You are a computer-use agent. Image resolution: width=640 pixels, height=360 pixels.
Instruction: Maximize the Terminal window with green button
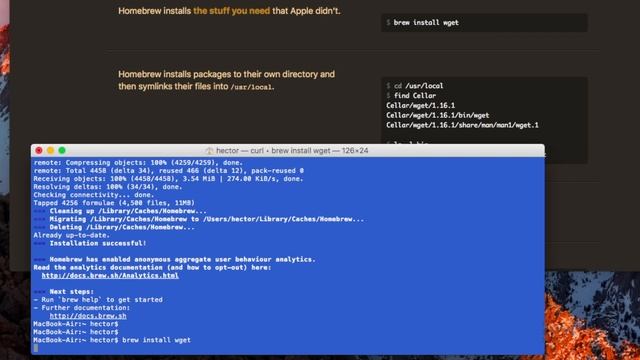[x=62, y=151]
